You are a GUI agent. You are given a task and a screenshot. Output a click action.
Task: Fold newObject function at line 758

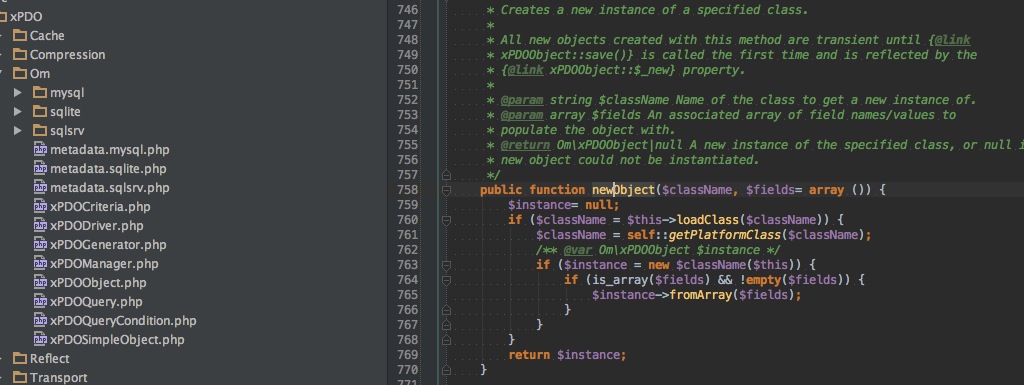click(447, 190)
